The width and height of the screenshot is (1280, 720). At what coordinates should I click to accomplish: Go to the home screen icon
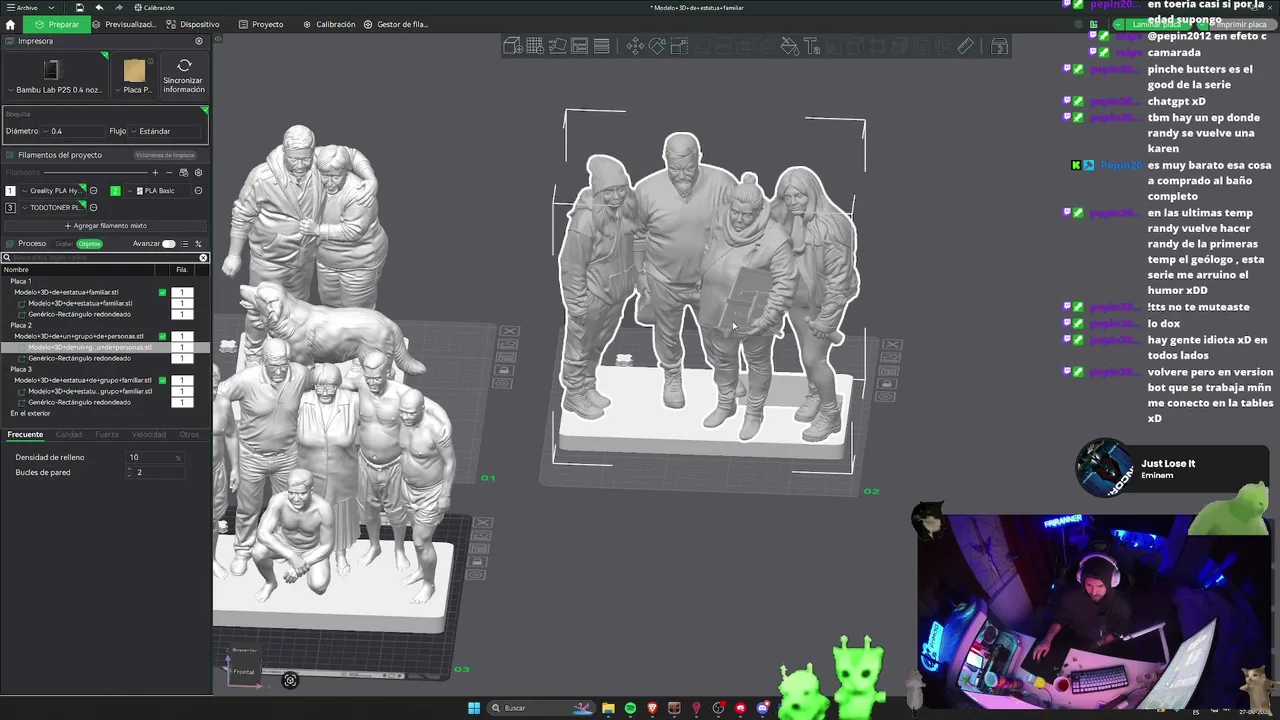pyautogui.click(x=10, y=24)
